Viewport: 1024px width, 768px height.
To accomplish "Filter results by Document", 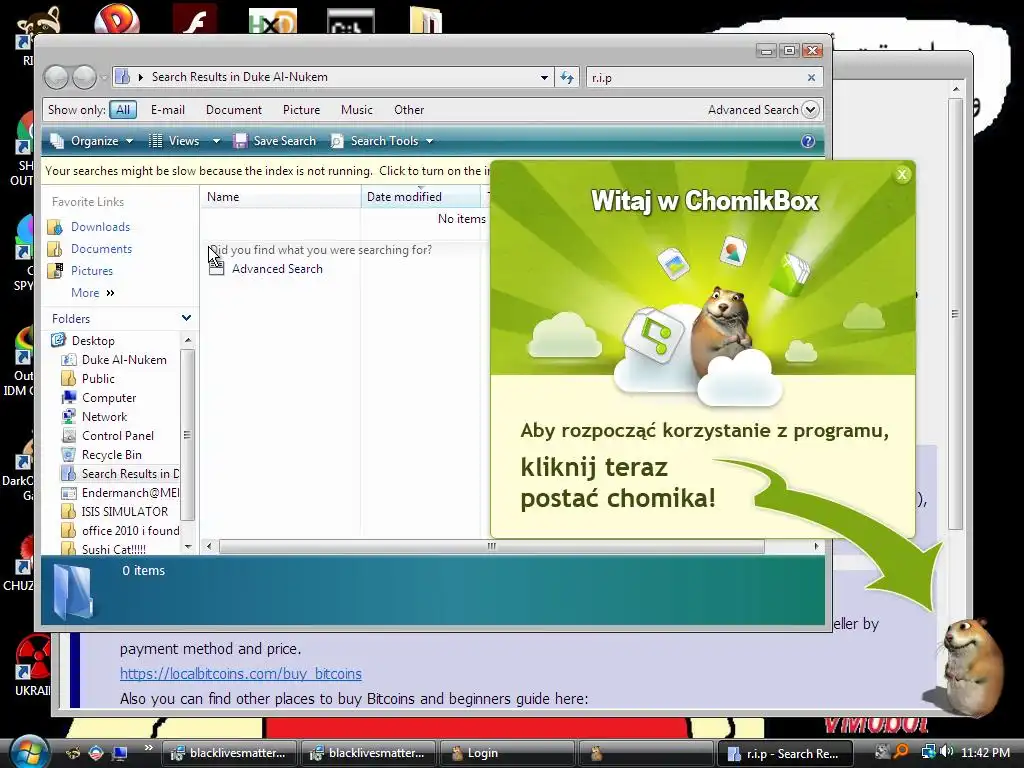I will [234, 110].
